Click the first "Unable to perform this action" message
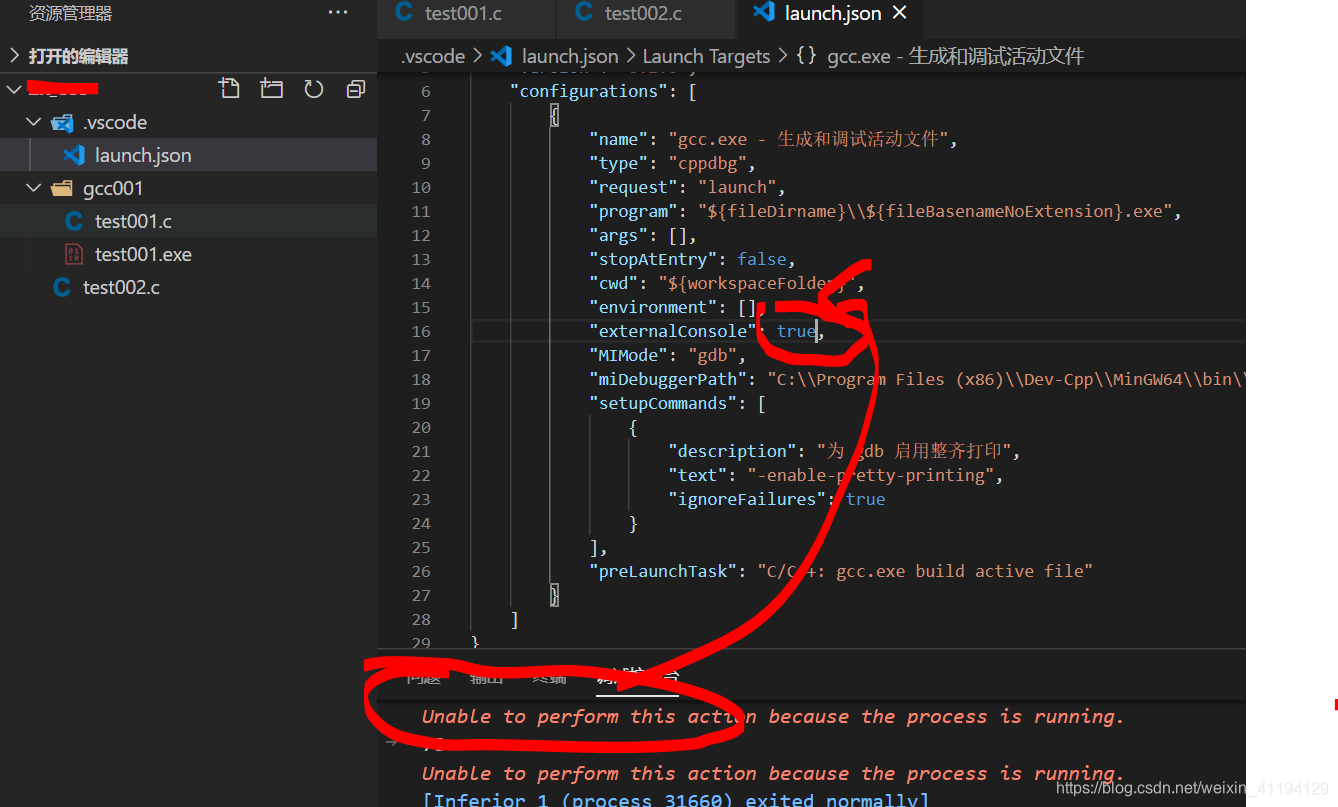The width and height of the screenshot is (1338, 807). click(773, 716)
